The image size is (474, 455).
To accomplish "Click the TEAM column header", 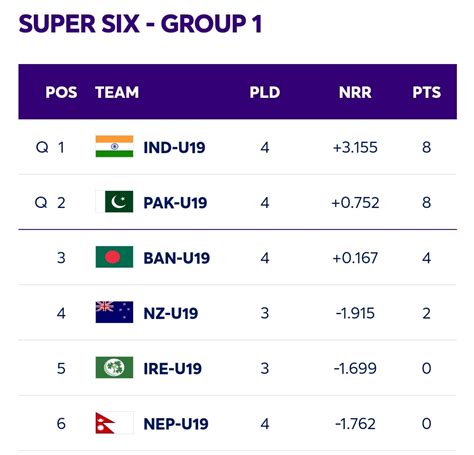I will click(117, 92).
